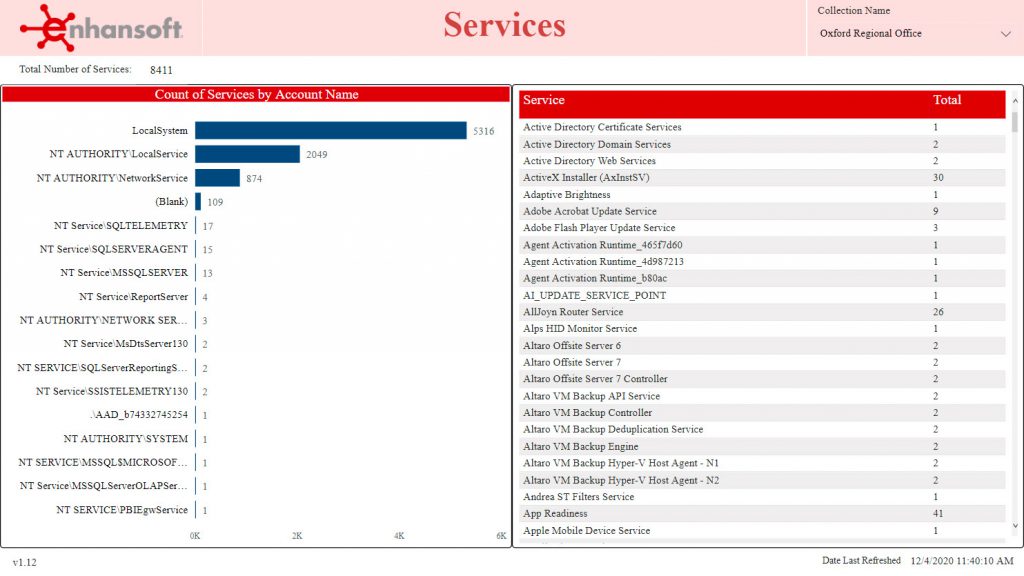Click the table scrollbar down arrow
1024x576 pixels.
tap(1015, 526)
